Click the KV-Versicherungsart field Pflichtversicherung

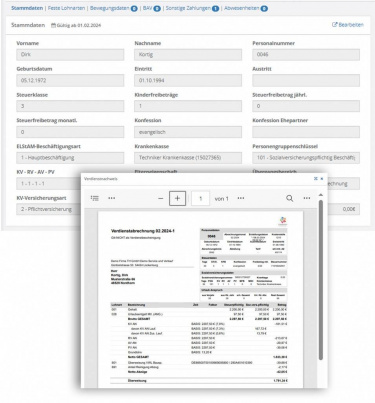pyautogui.click(x=49, y=209)
